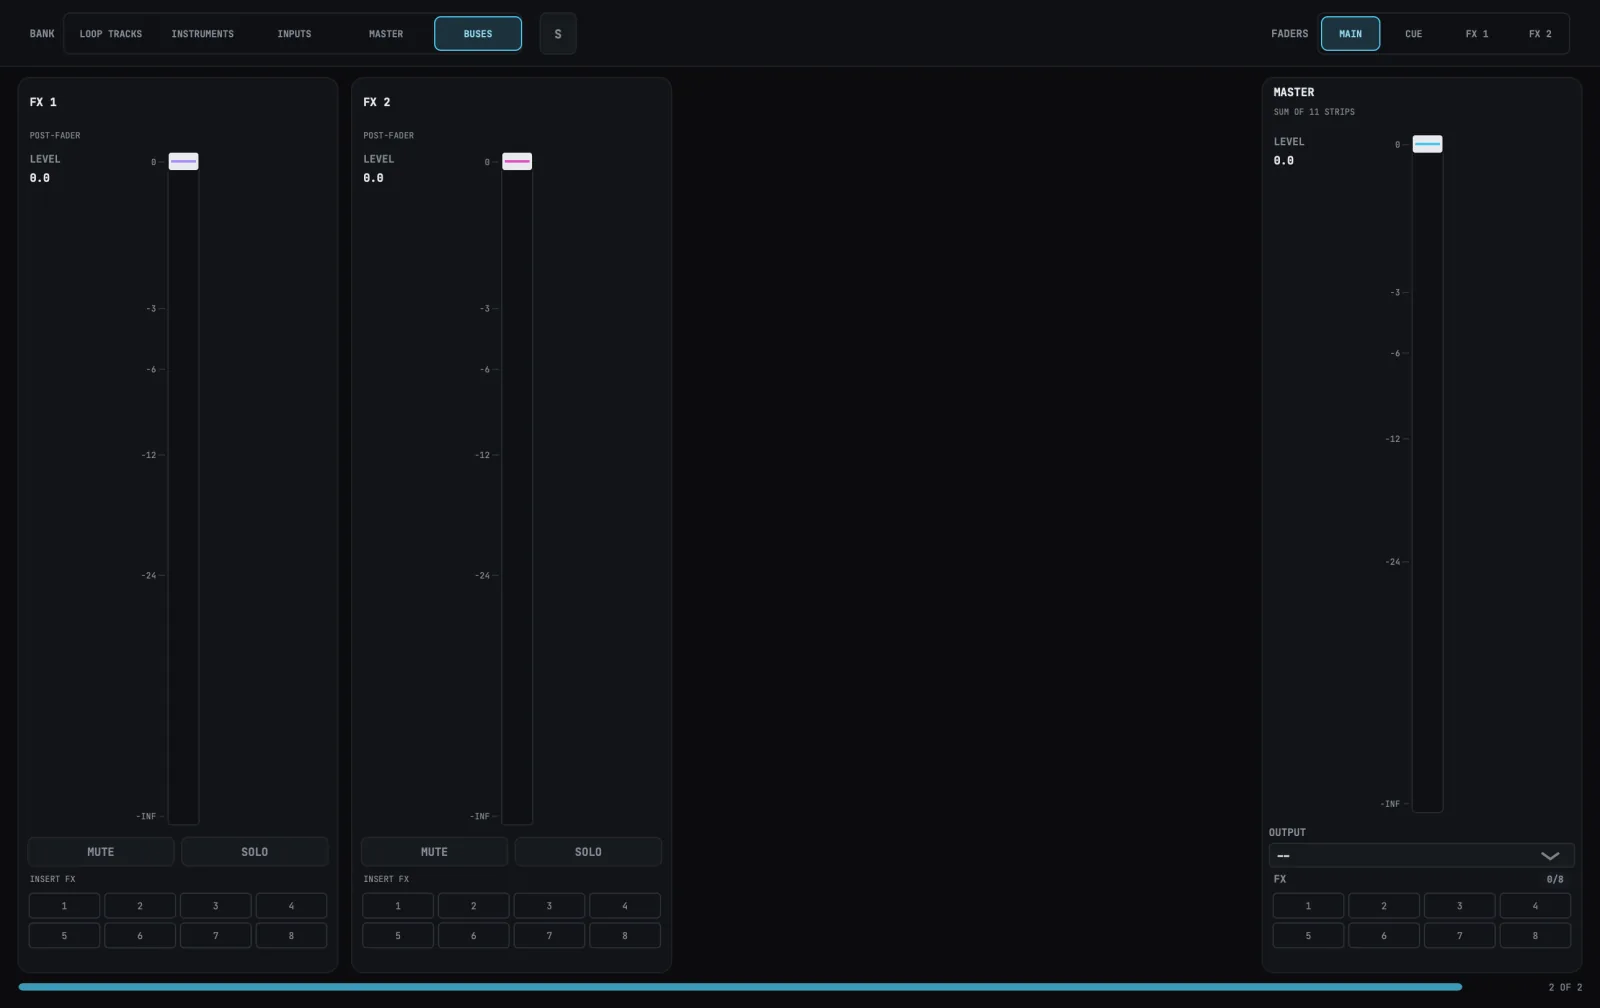Viewport: 1600px width, 1008px height.
Task: Toggle the S solo button in top bar
Action: pyautogui.click(x=558, y=33)
